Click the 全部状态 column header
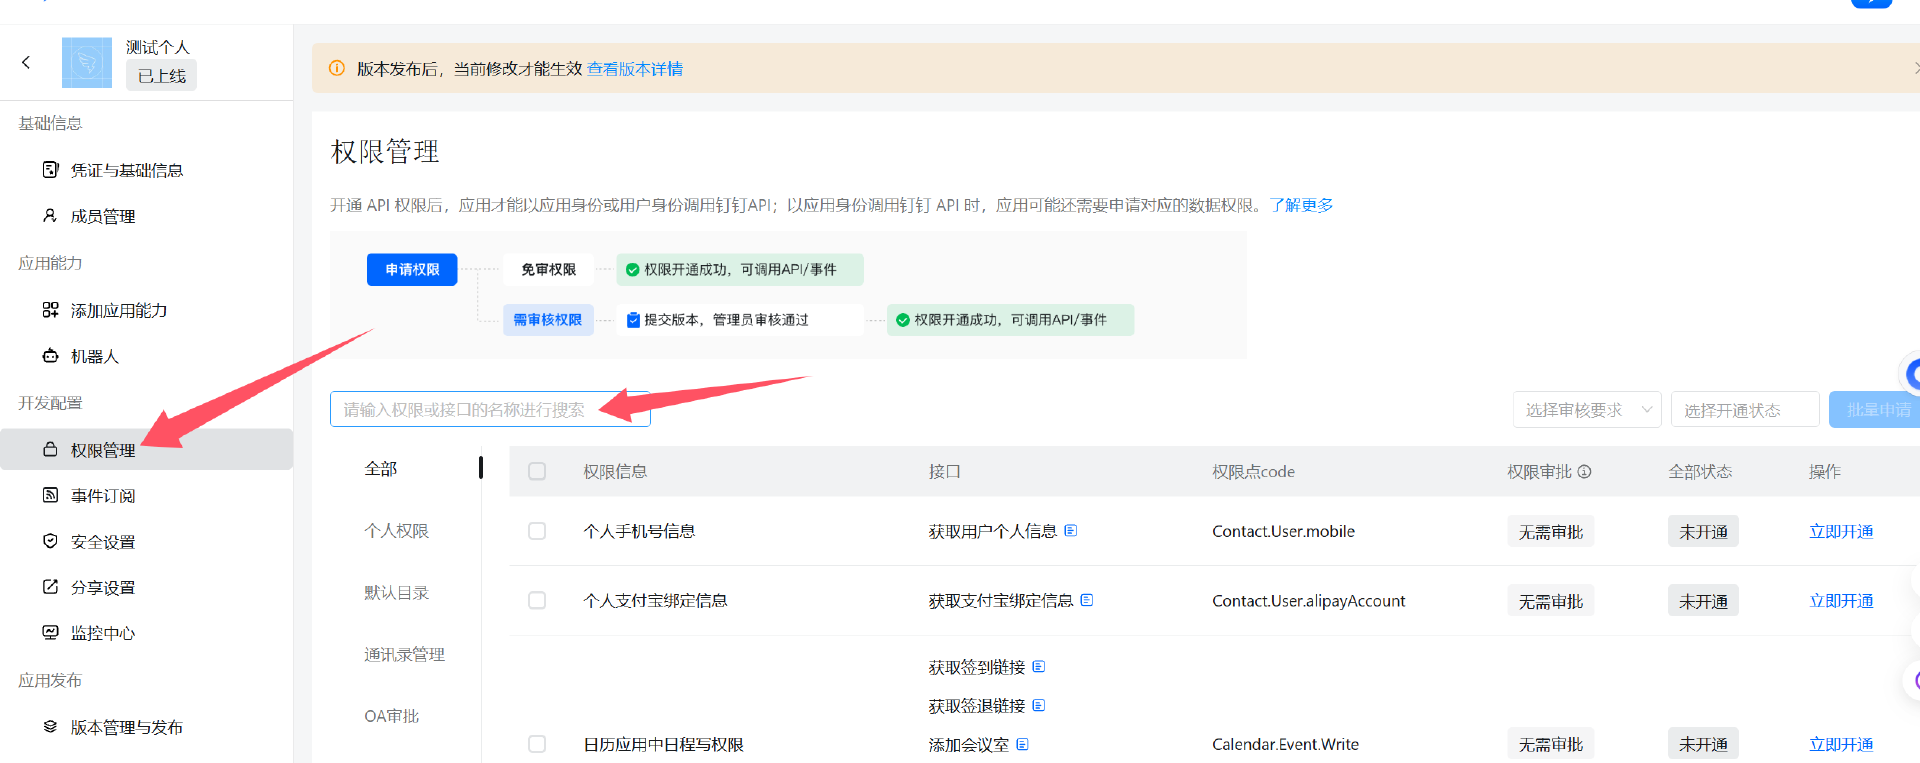This screenshot has width=1920, height=763. (x=1700, y=471)
